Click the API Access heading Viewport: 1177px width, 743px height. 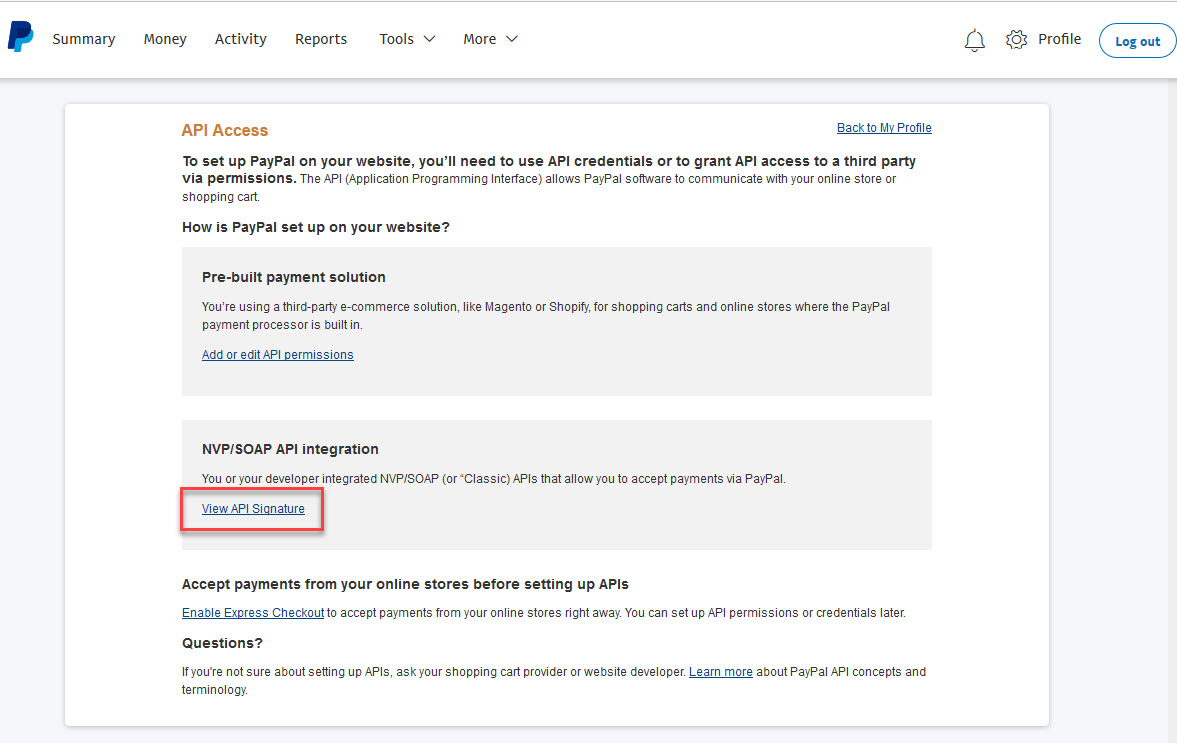224,131
